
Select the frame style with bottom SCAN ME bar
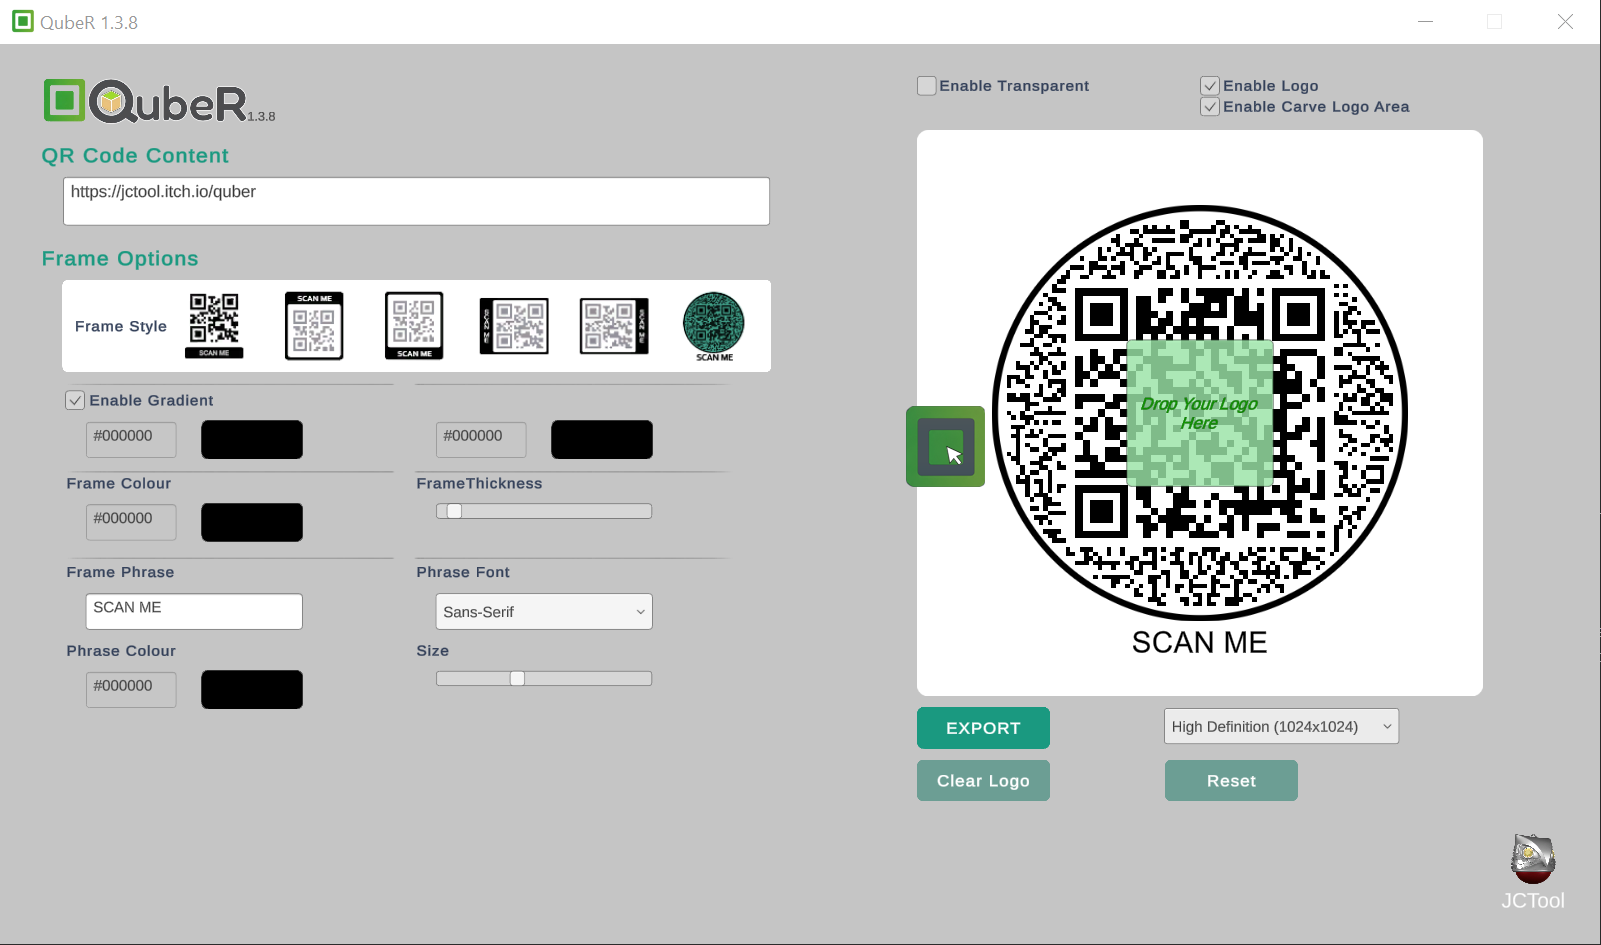coord(214,325)
